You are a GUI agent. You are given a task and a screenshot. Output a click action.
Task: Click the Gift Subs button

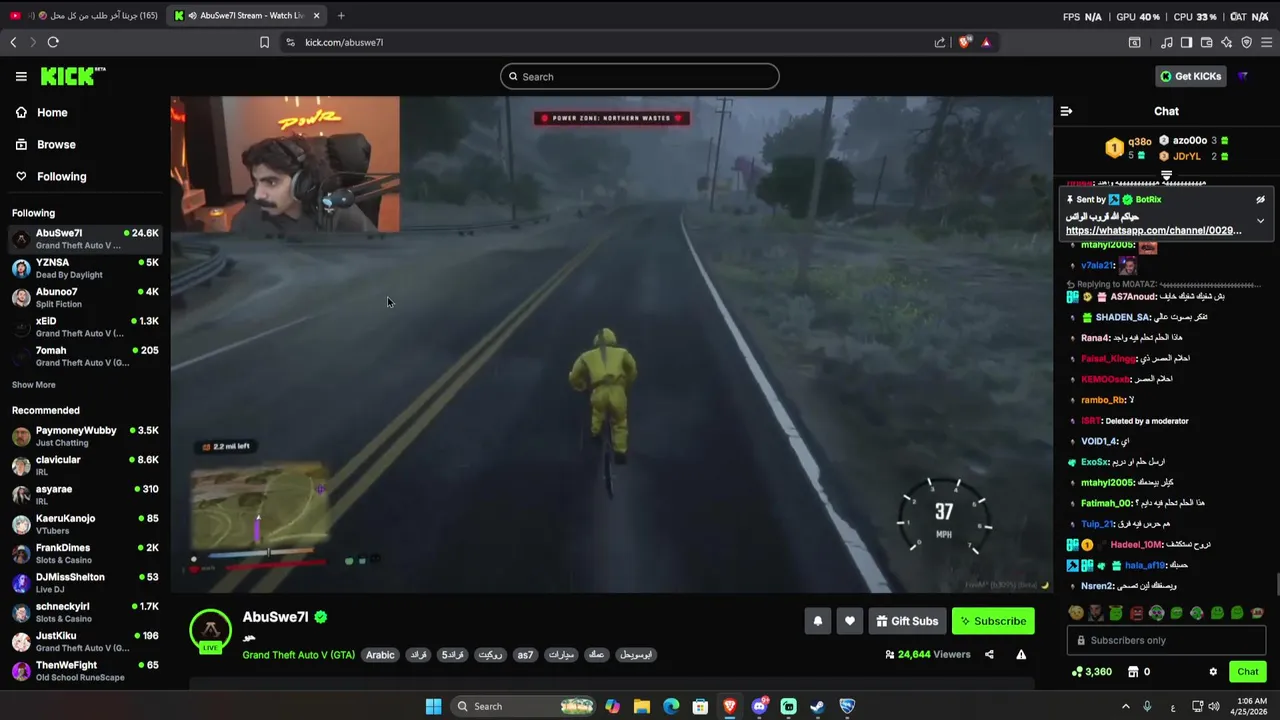coord(907,621)
